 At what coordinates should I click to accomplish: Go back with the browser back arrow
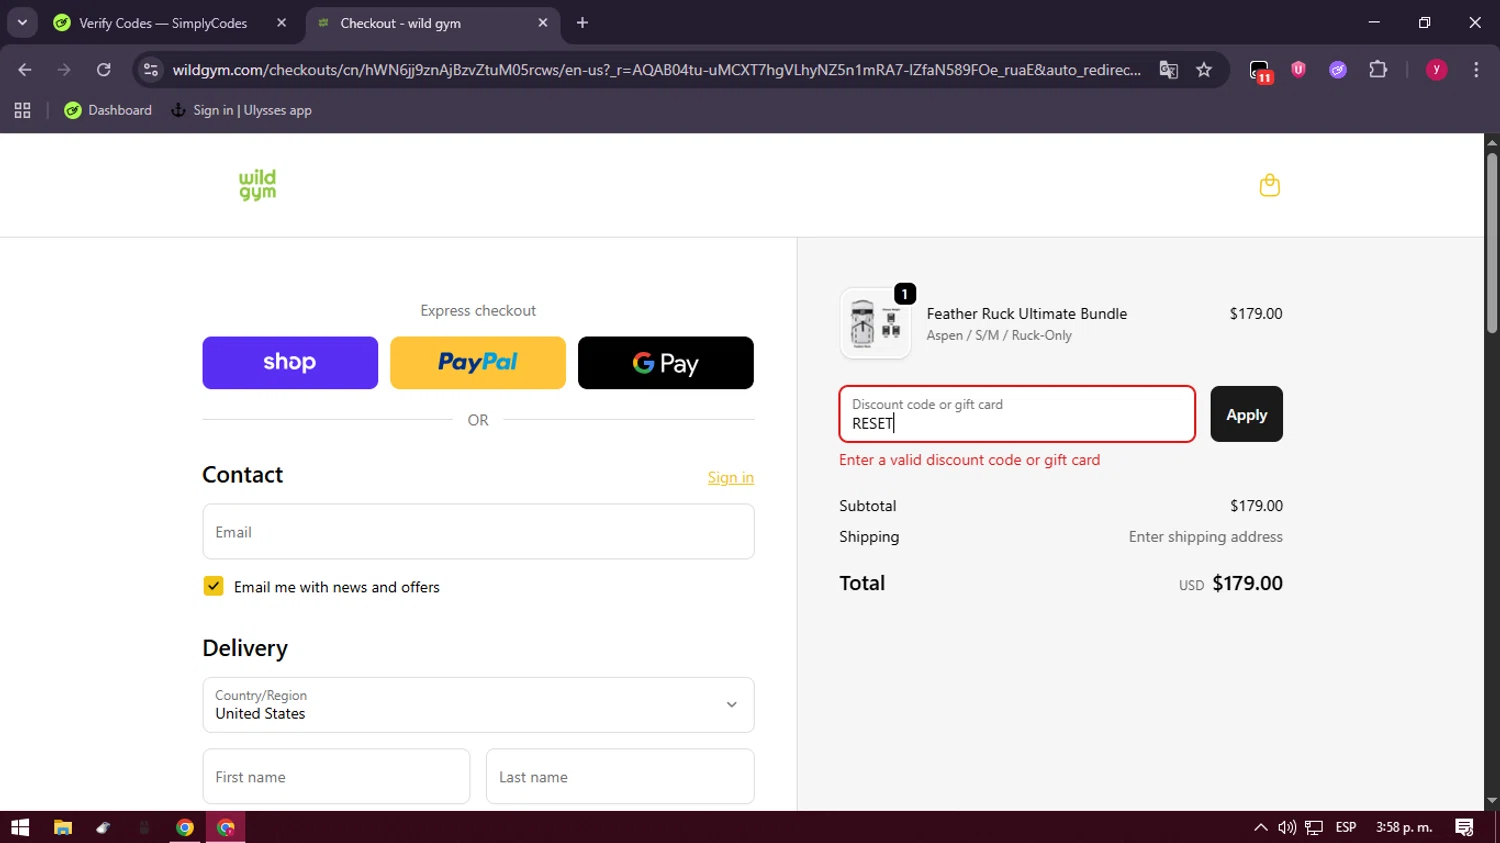point(25,70)
